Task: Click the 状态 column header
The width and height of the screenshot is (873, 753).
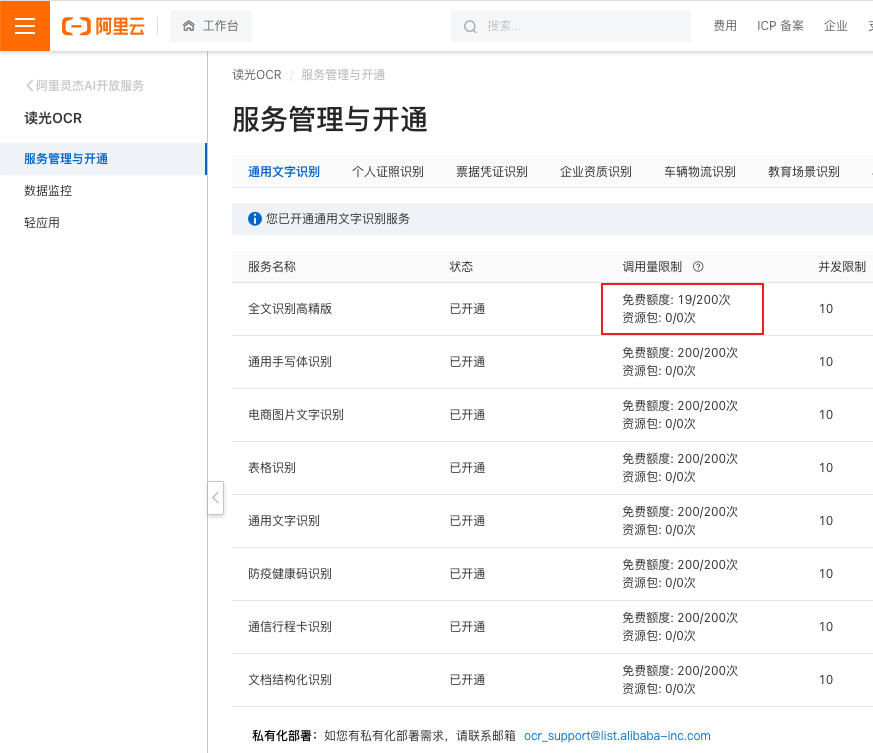Action: [461, 267]
